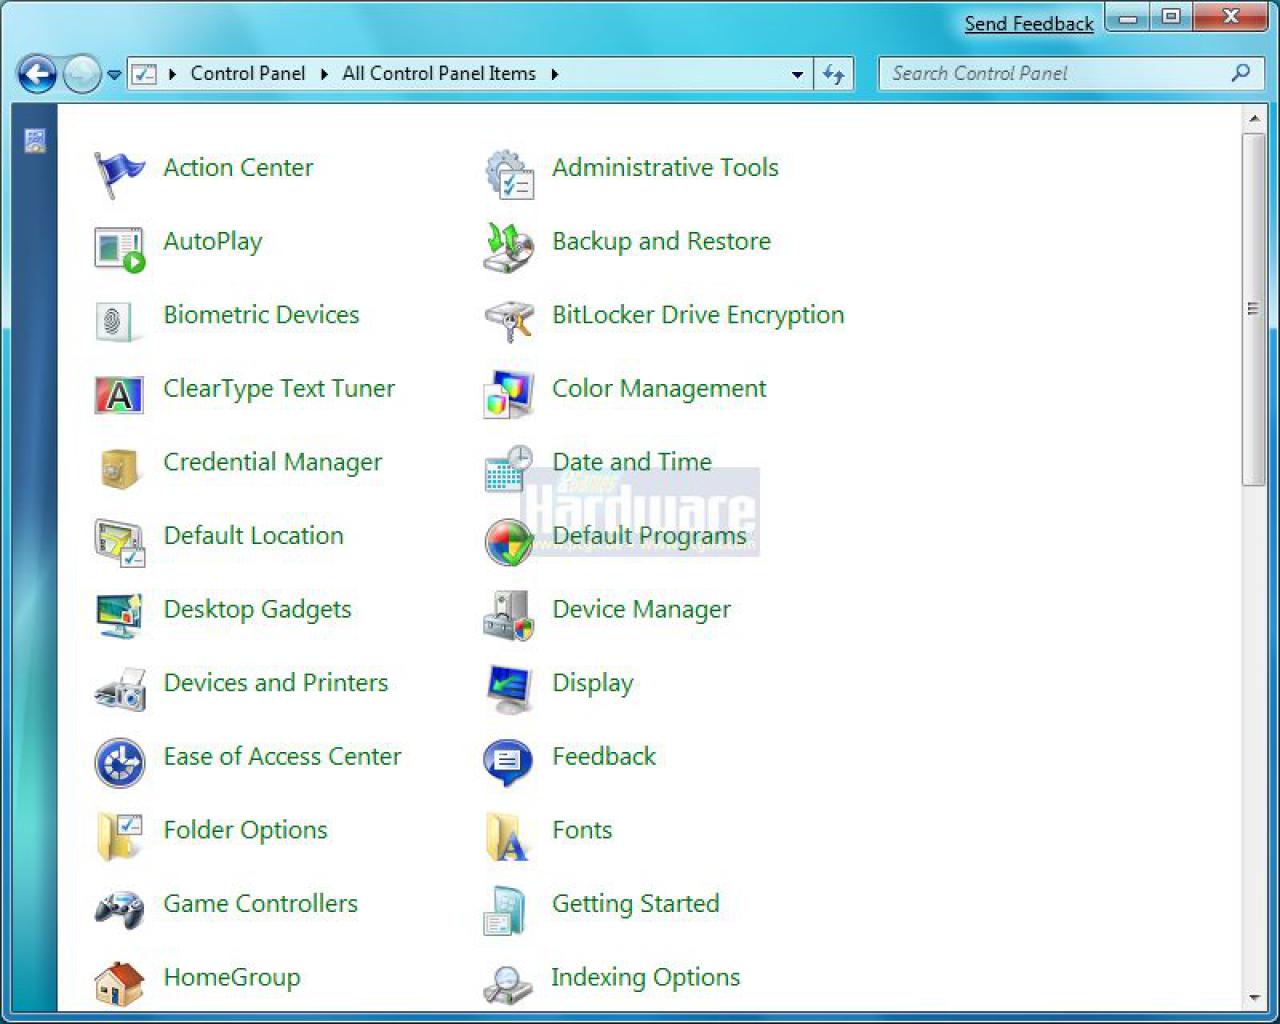This screenshot has width=1280, height=1024.
Task: Open the Getting Started icon
Action: click(x=506, y=910)
